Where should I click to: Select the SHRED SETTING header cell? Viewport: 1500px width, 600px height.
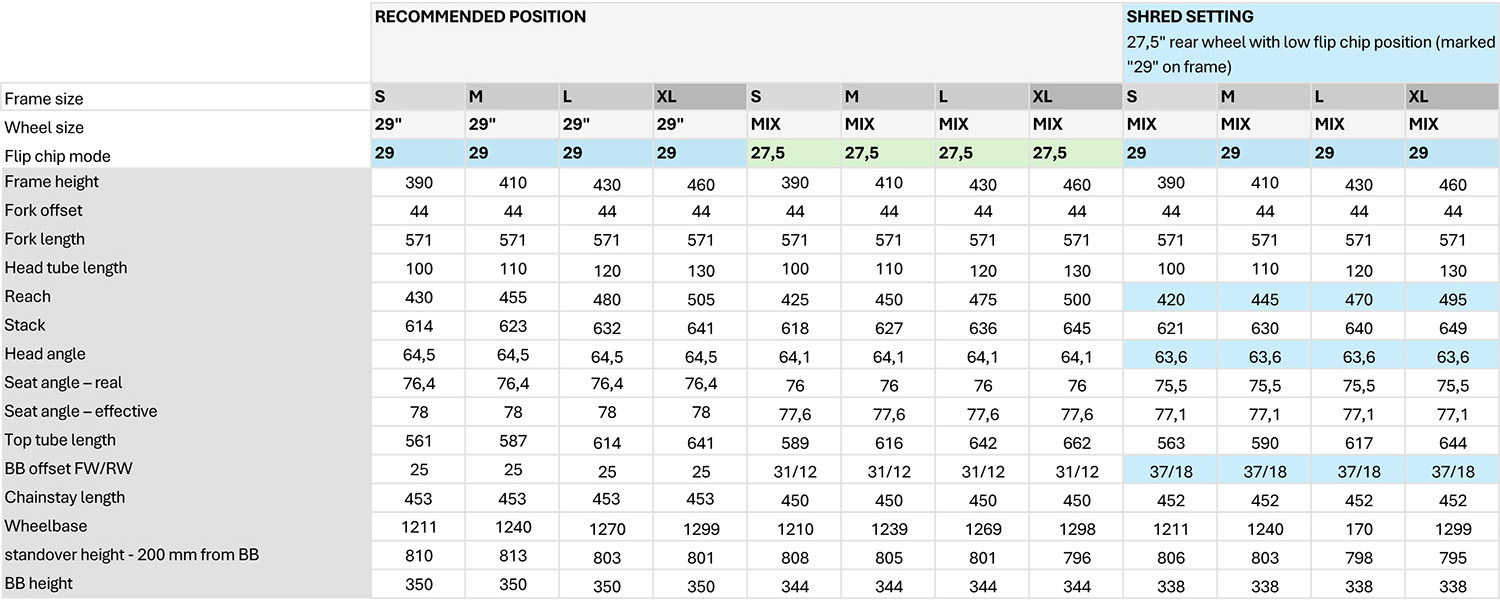(x=1311, y=42)
